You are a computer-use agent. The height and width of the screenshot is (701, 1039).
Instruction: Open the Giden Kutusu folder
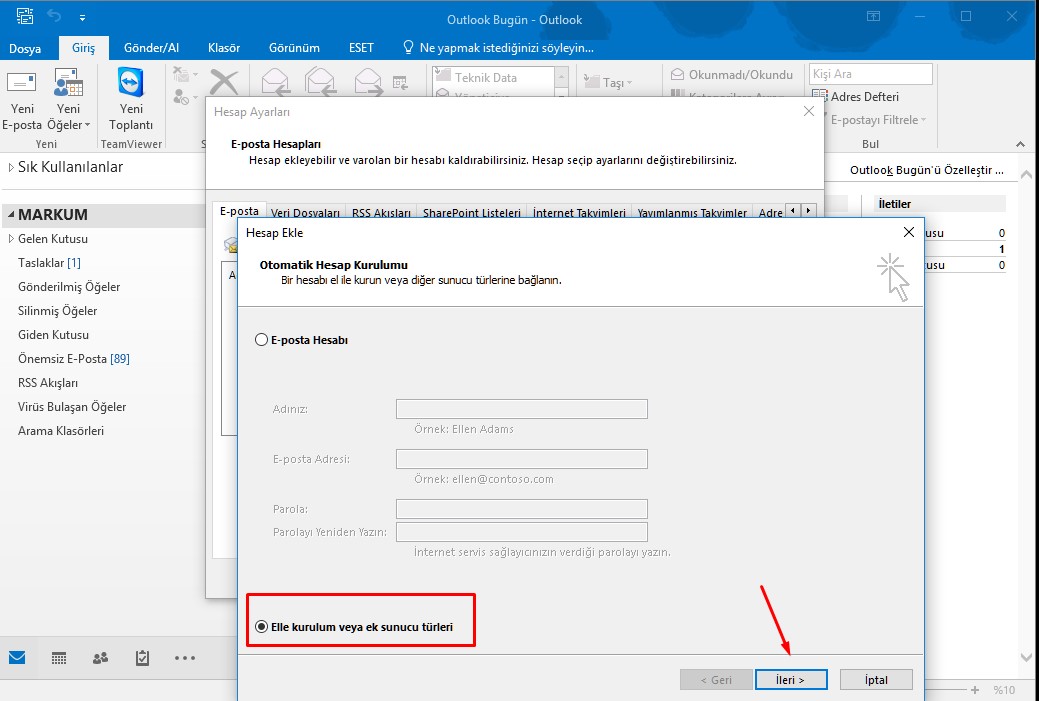coord(53,335)
